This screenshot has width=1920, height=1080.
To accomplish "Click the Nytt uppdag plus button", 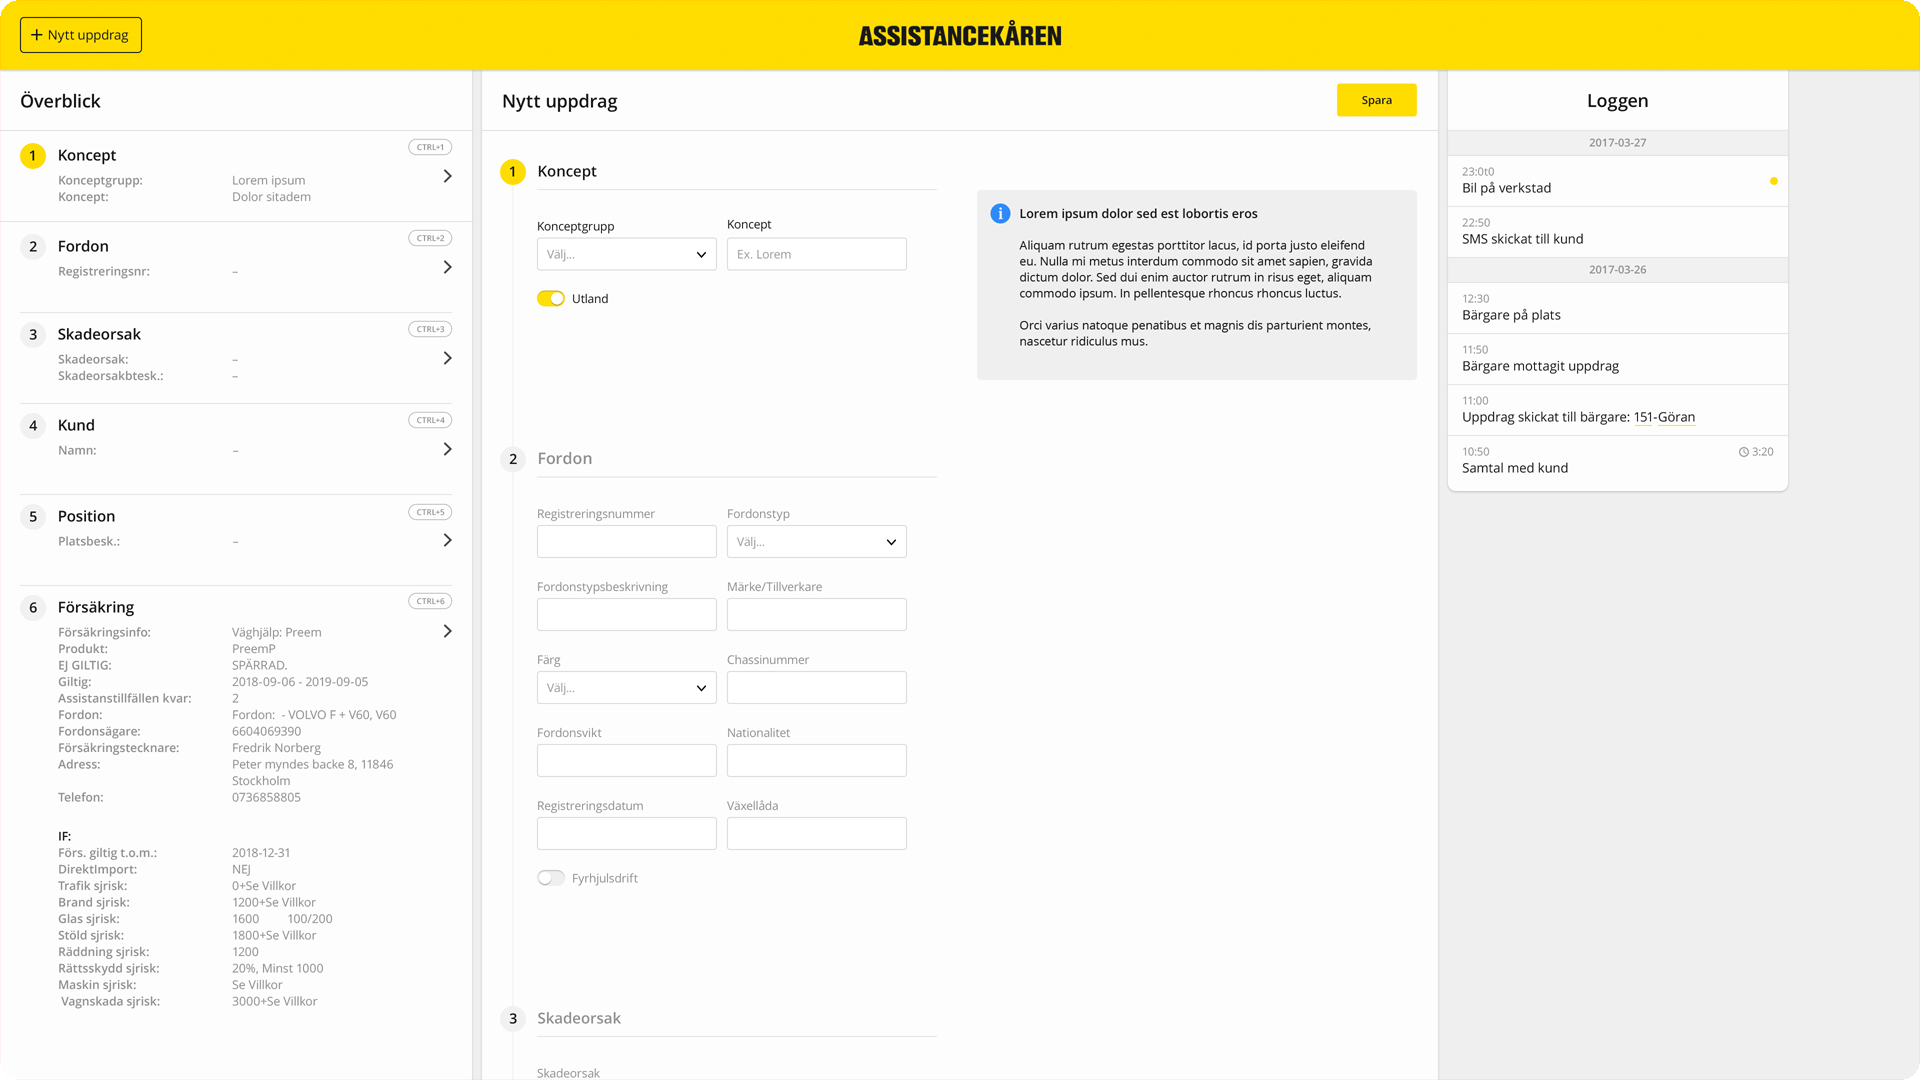I will point(81,35).
